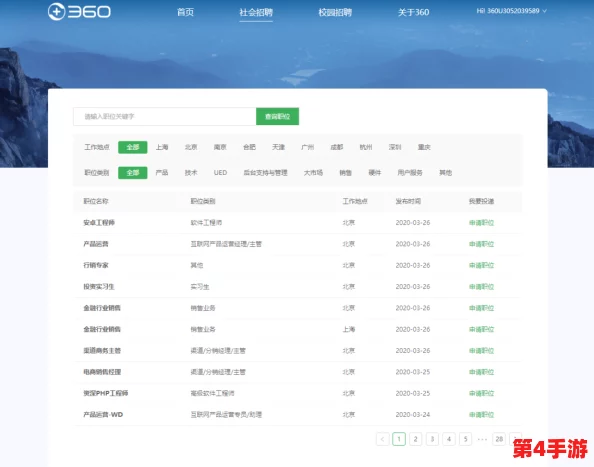Screen dimensions: 594x467
Task: Go to pagination page 5
Action: pos(466,439)
